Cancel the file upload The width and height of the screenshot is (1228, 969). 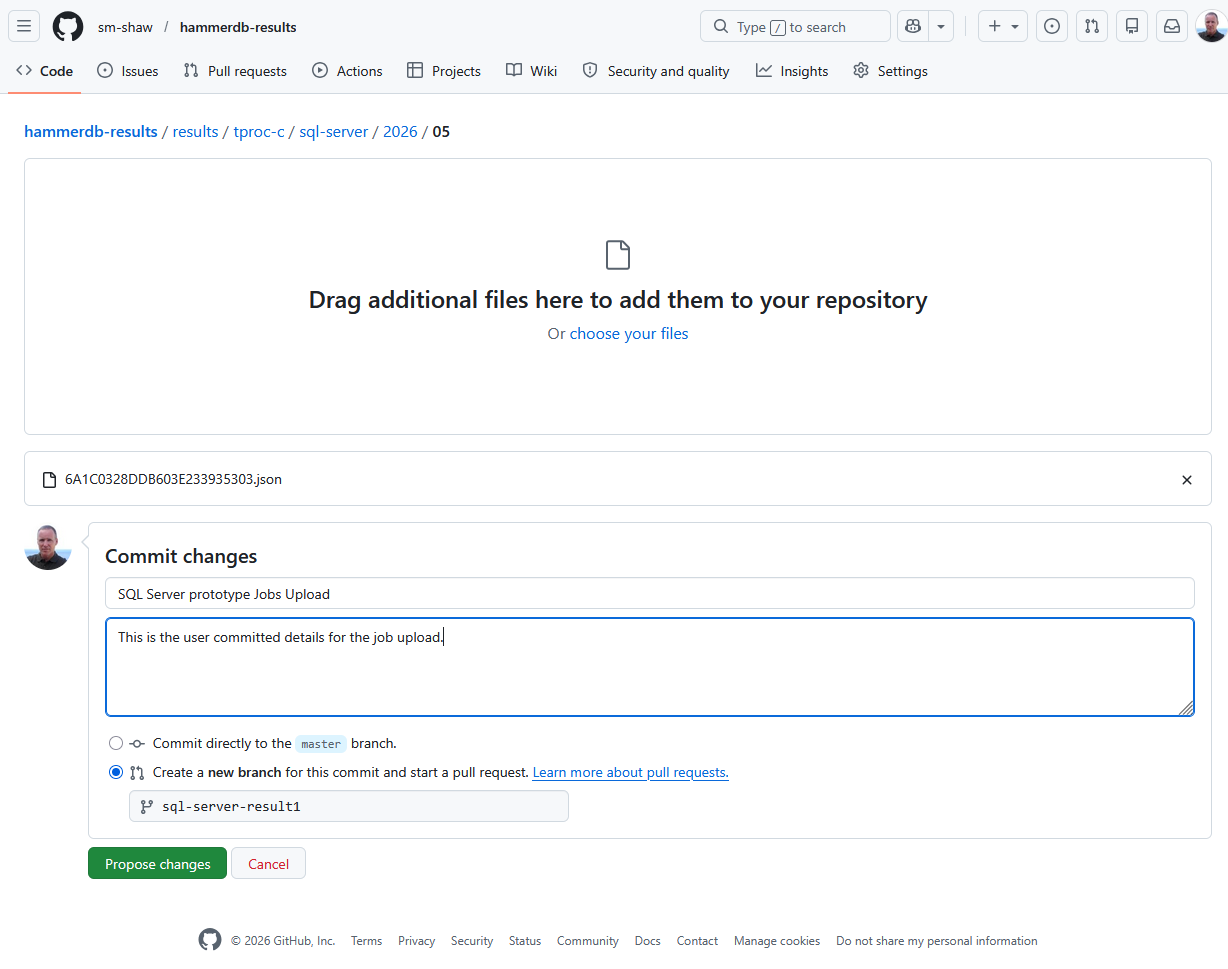click(x=268, y=863)
